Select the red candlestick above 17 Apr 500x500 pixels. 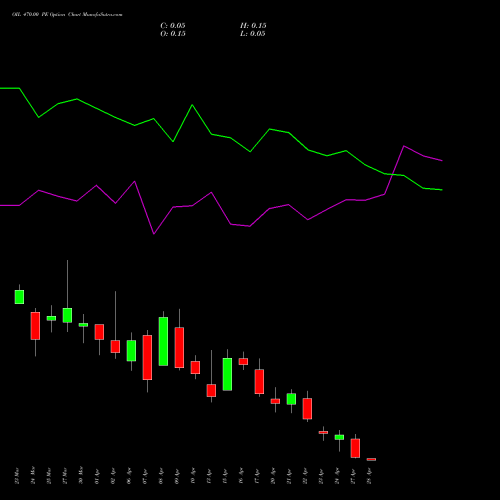(x=259, y=381)
